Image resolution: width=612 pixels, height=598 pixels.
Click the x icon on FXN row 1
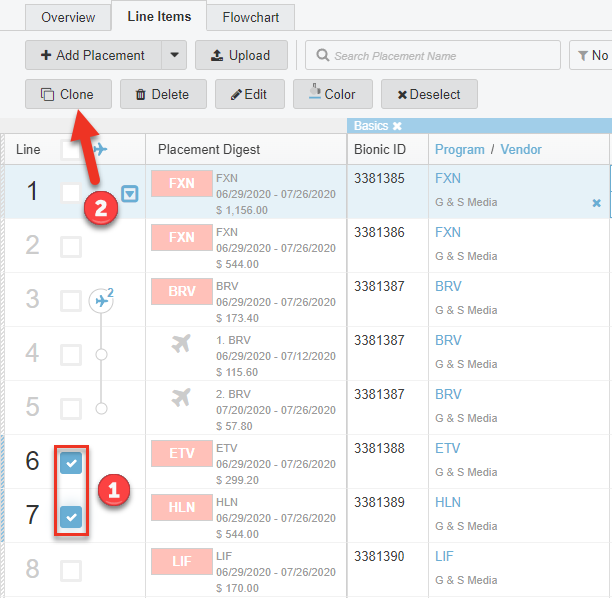point(597,203)
